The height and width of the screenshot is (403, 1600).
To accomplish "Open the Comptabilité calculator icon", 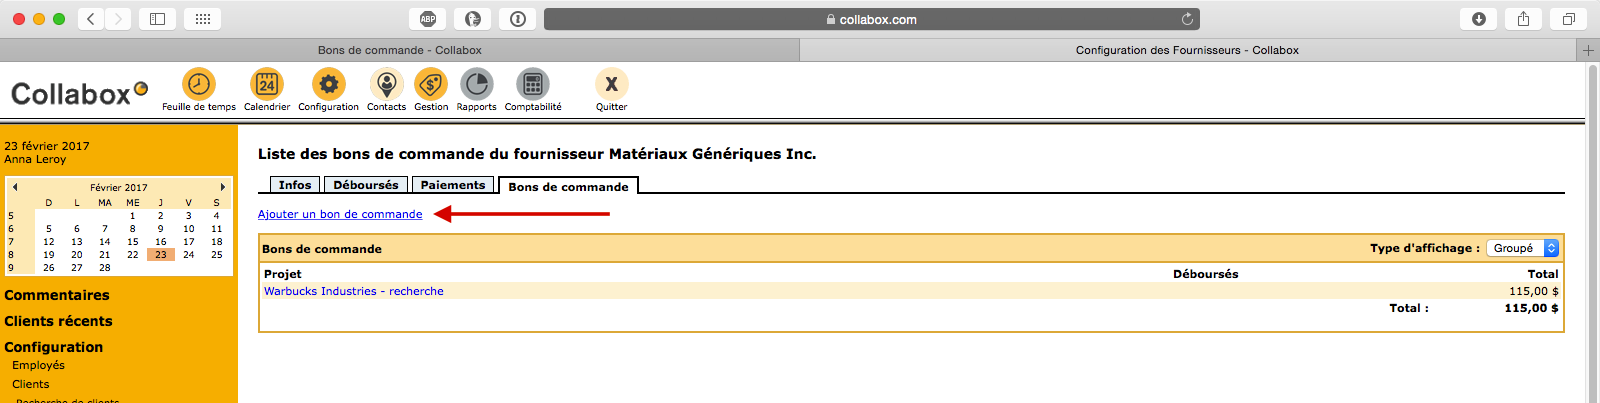I will coord(533,85).
